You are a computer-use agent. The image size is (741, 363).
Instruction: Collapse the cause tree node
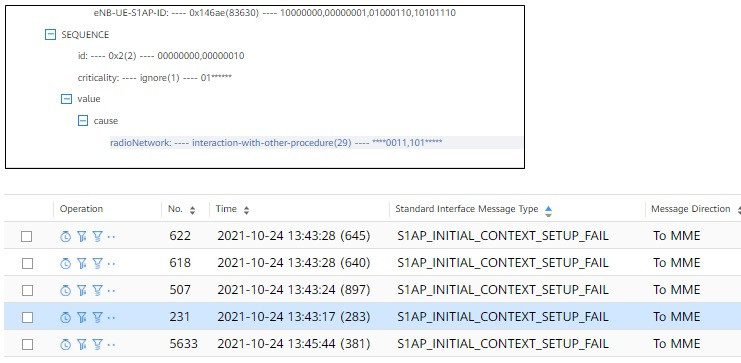click(83, 121)
